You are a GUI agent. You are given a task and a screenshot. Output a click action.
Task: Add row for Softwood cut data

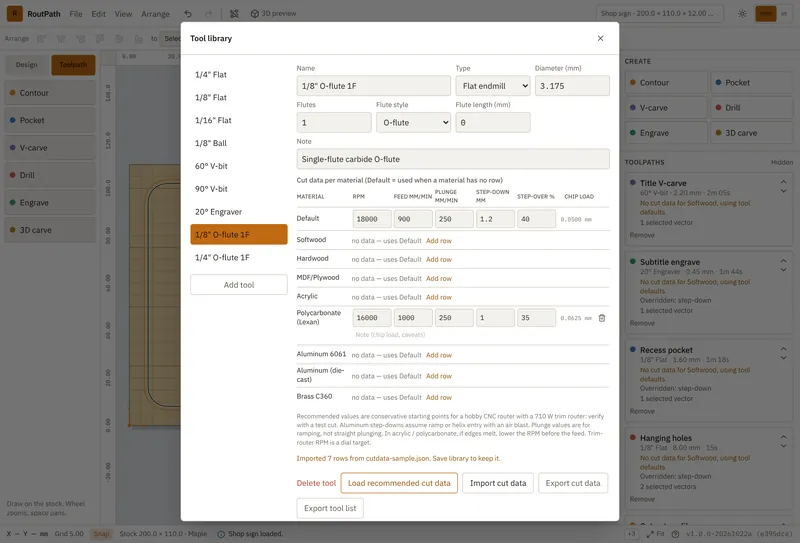tap(439, 241)
